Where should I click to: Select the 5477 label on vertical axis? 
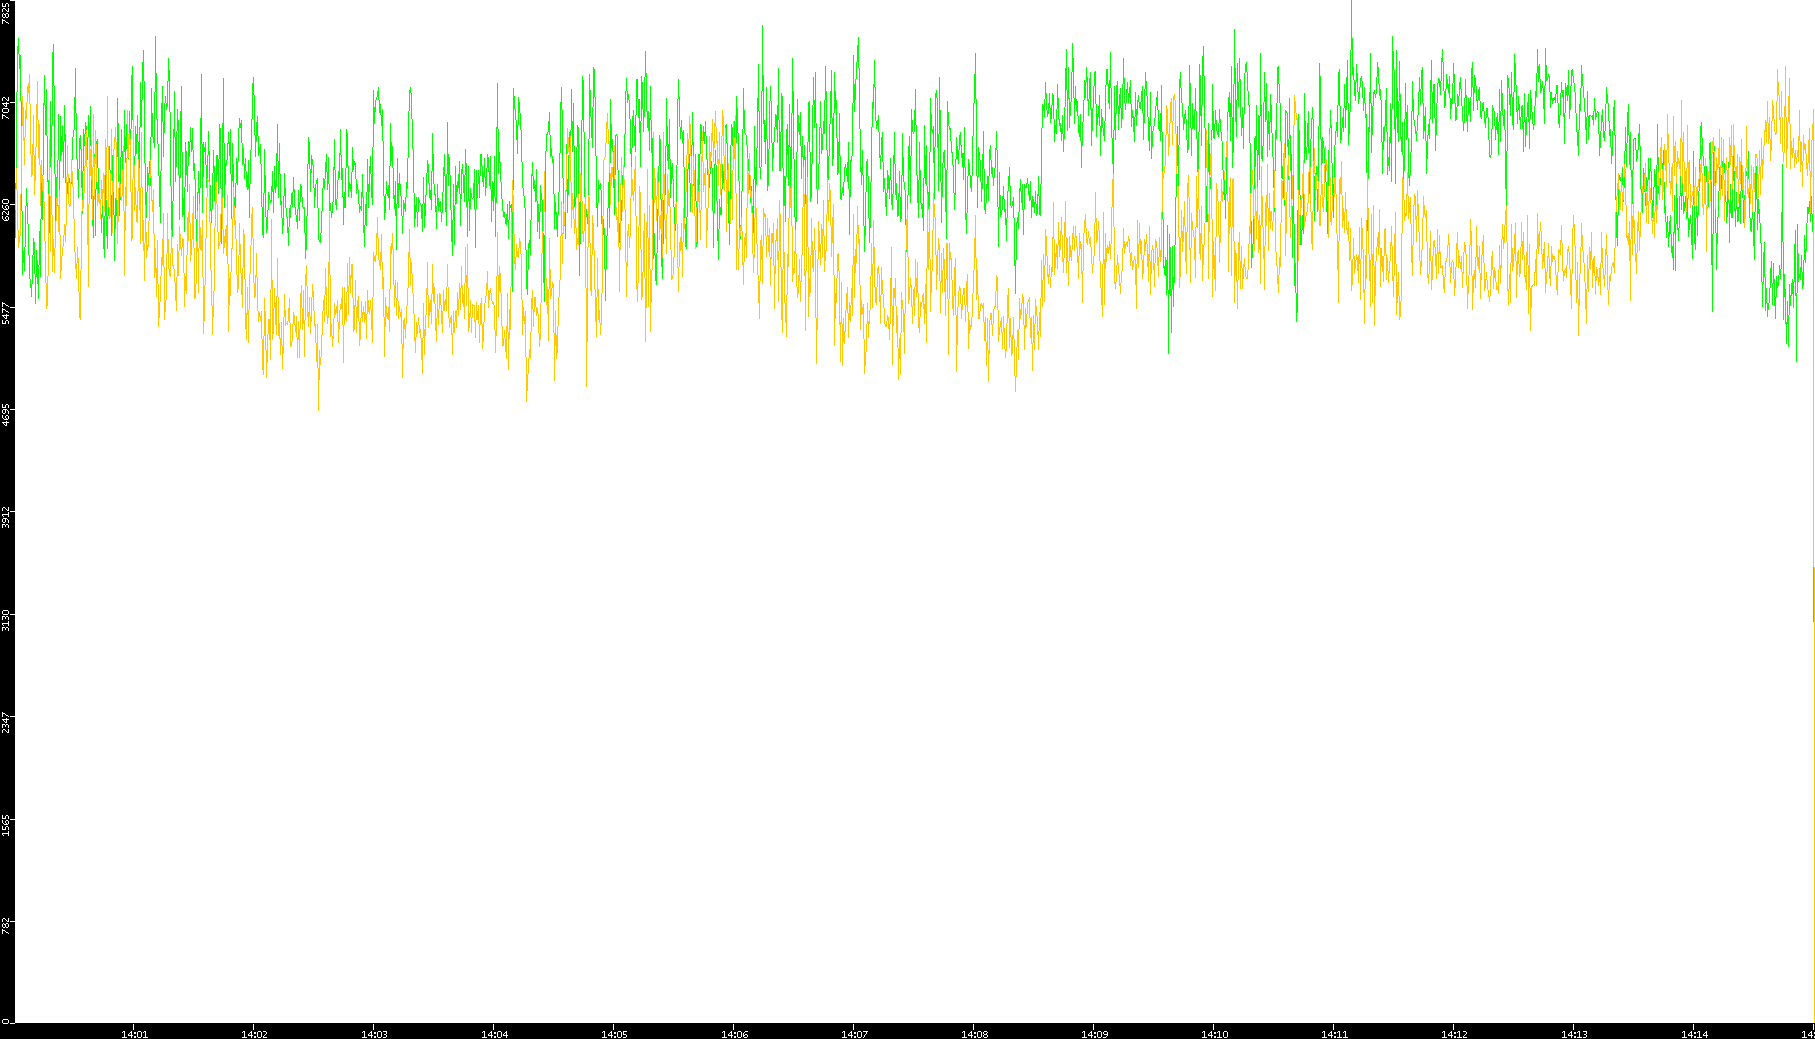pyautogui.click(x=7, y=313)
